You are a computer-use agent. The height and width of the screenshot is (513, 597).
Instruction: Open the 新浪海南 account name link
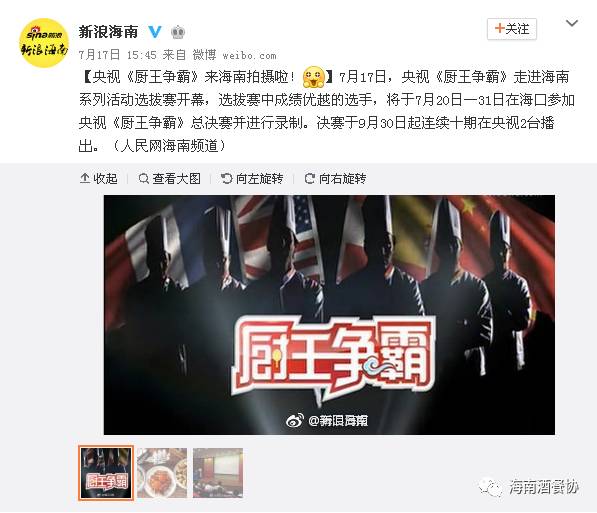108,32
